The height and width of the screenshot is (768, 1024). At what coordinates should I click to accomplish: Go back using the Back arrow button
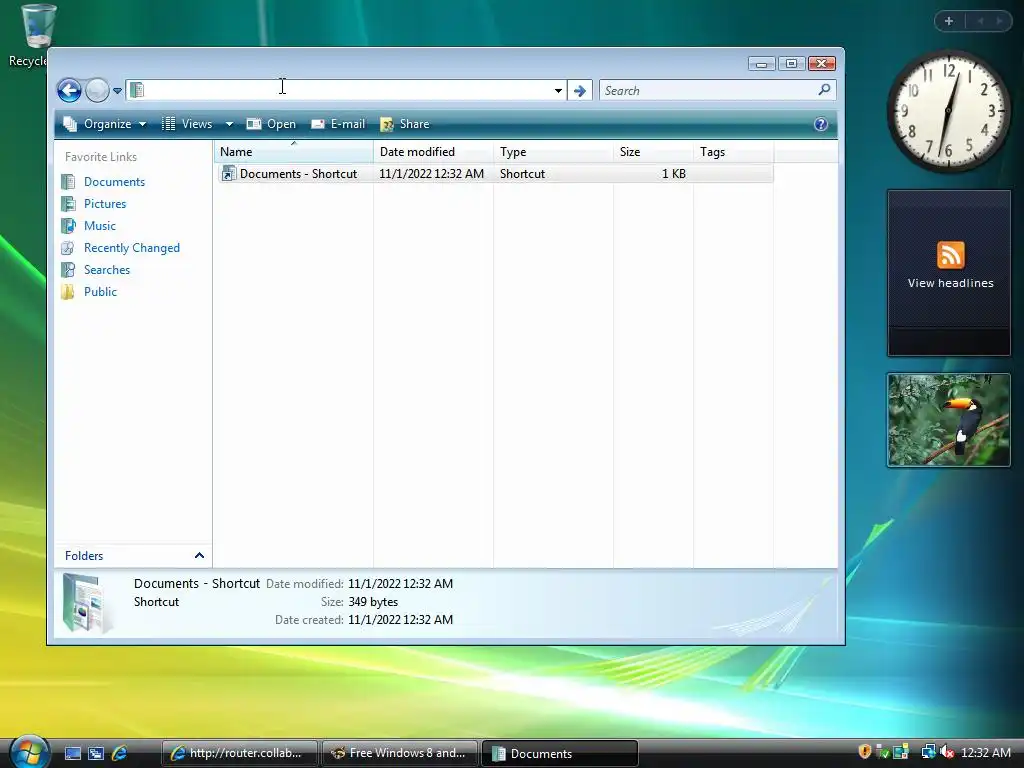[x=69, y=90]
